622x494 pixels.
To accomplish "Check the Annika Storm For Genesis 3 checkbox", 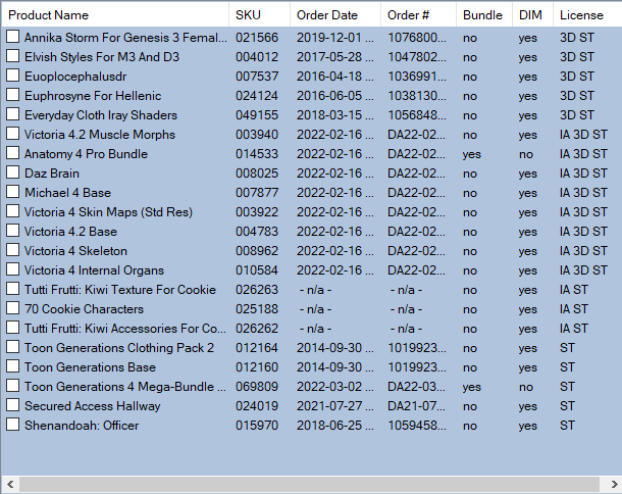I will tap(13, 37).
